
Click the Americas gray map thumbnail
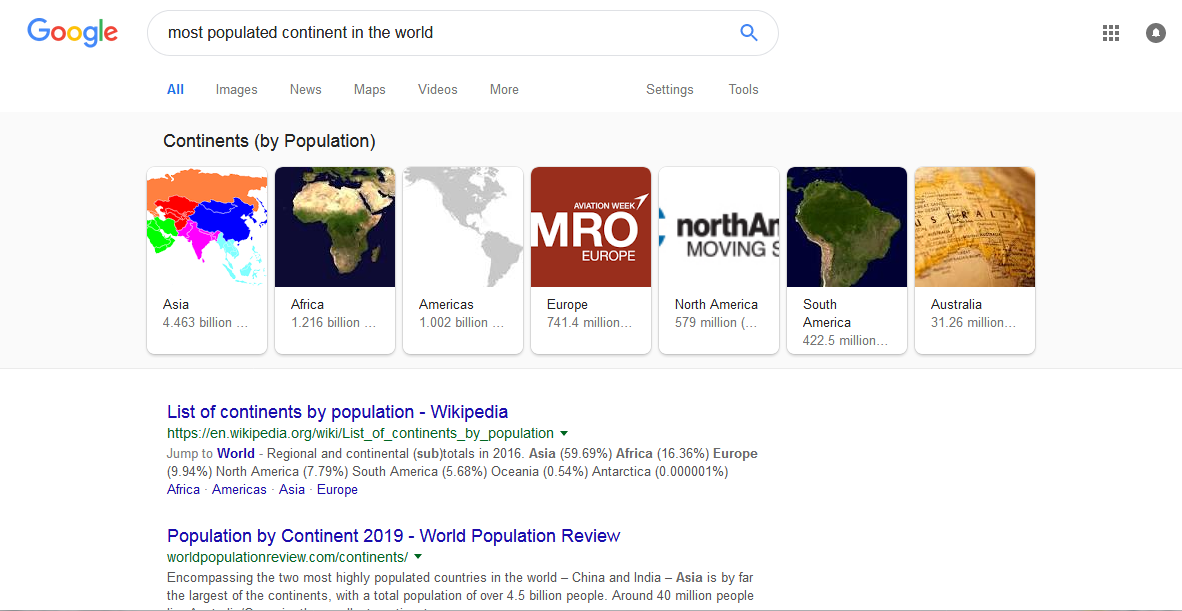tap(463, 227)
